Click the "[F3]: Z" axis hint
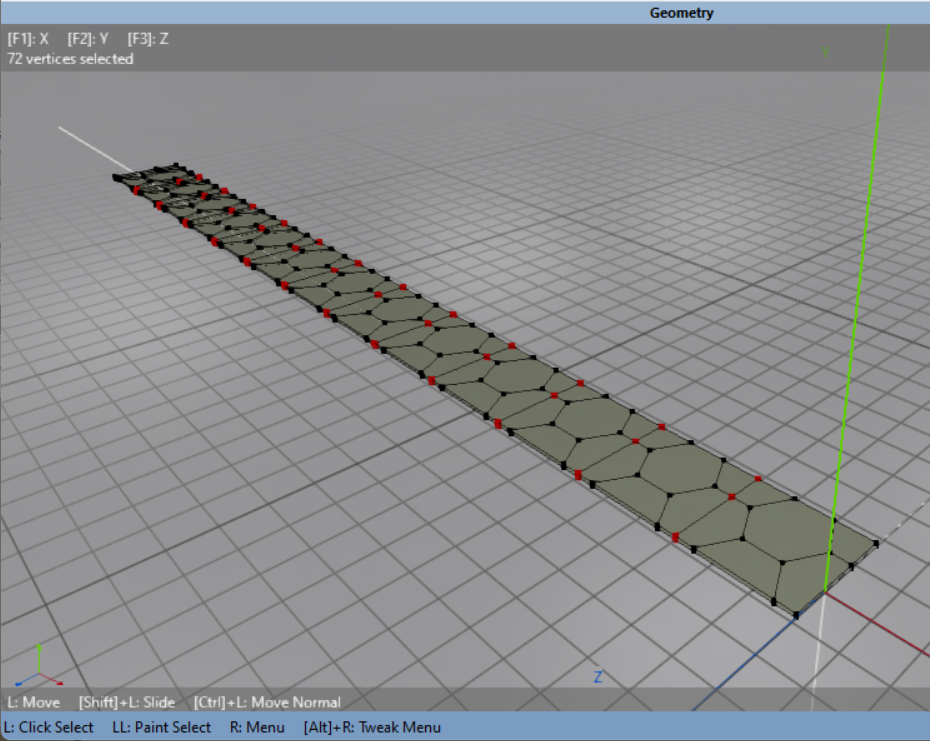 click(x=148, y=39)
